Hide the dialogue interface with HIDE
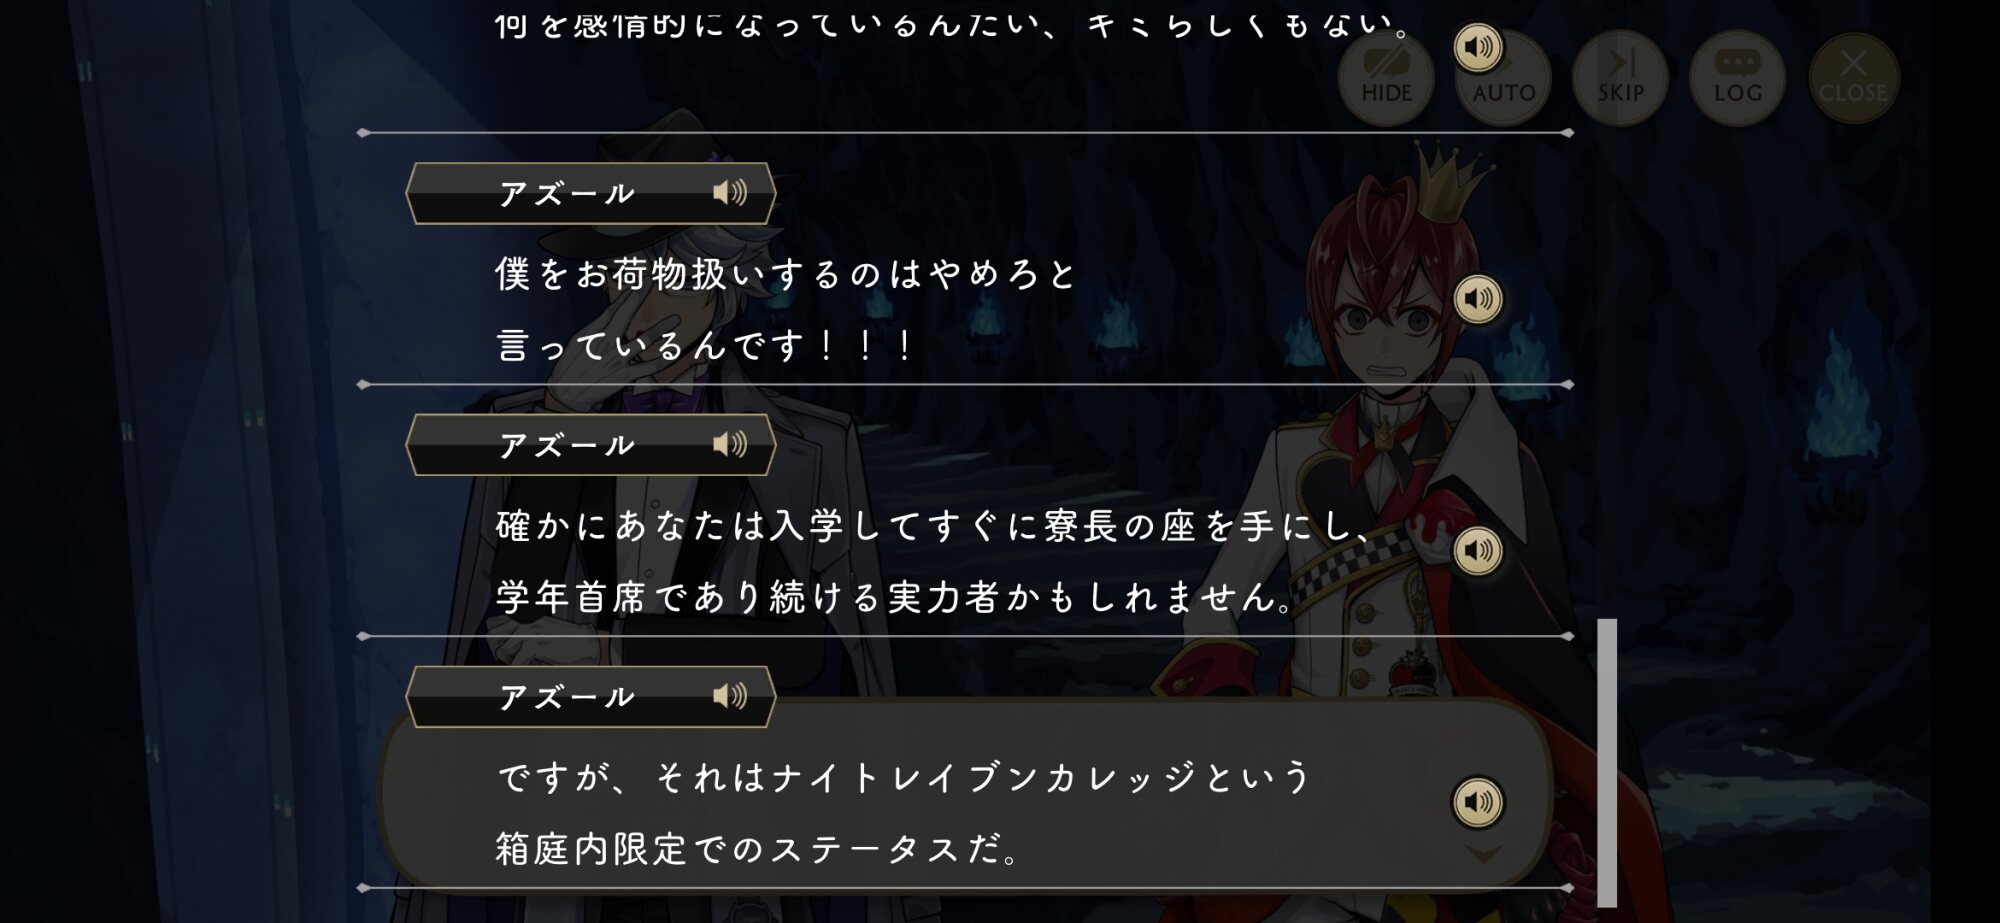 [1386, 78]
